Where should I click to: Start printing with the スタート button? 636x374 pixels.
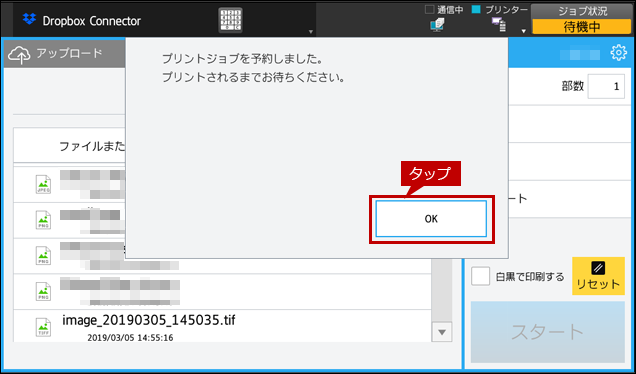pos(548,332)
